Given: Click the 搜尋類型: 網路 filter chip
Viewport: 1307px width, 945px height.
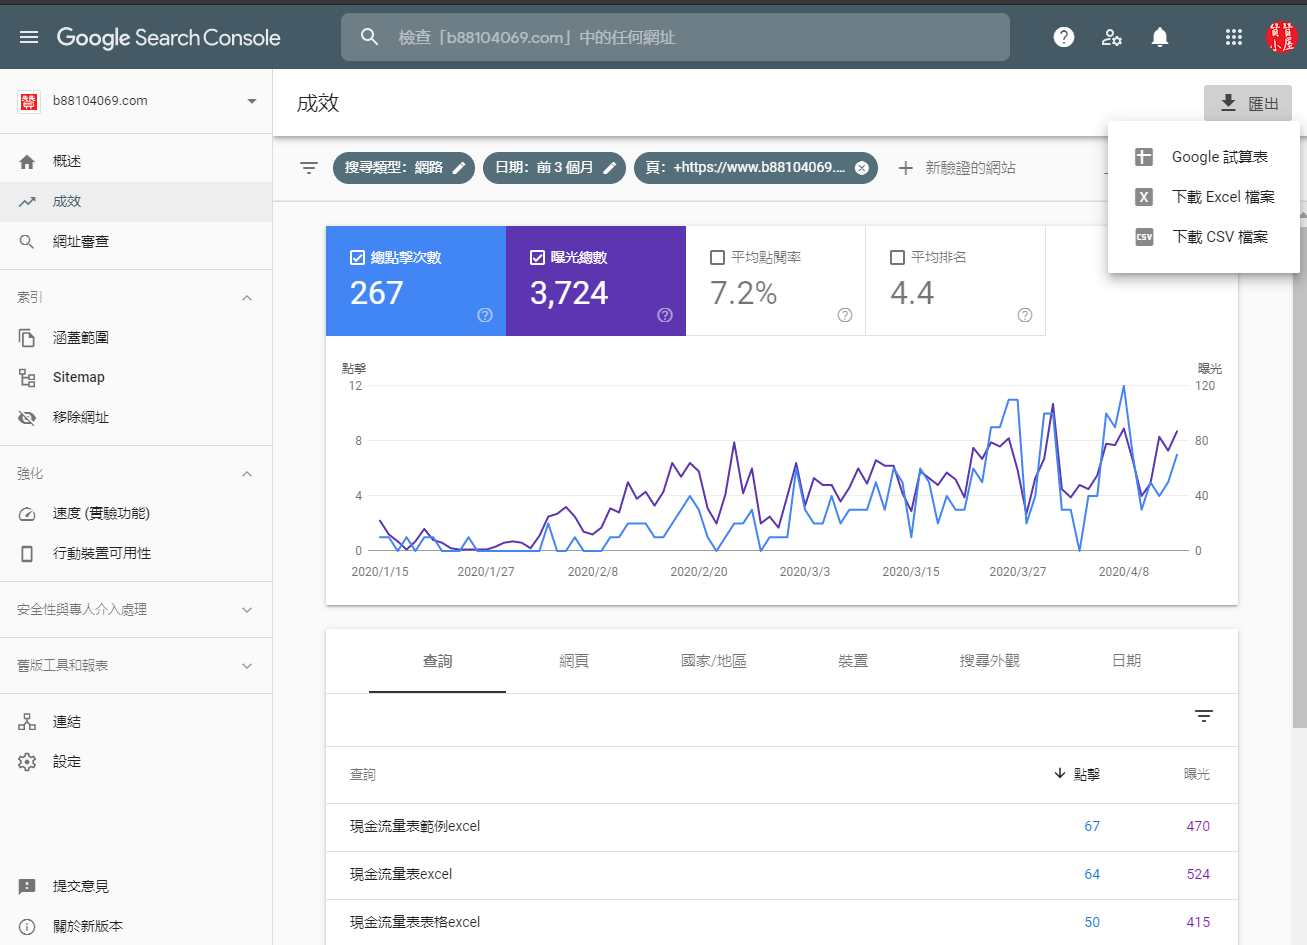Looking at the screenshot, I should pos(405,168).
